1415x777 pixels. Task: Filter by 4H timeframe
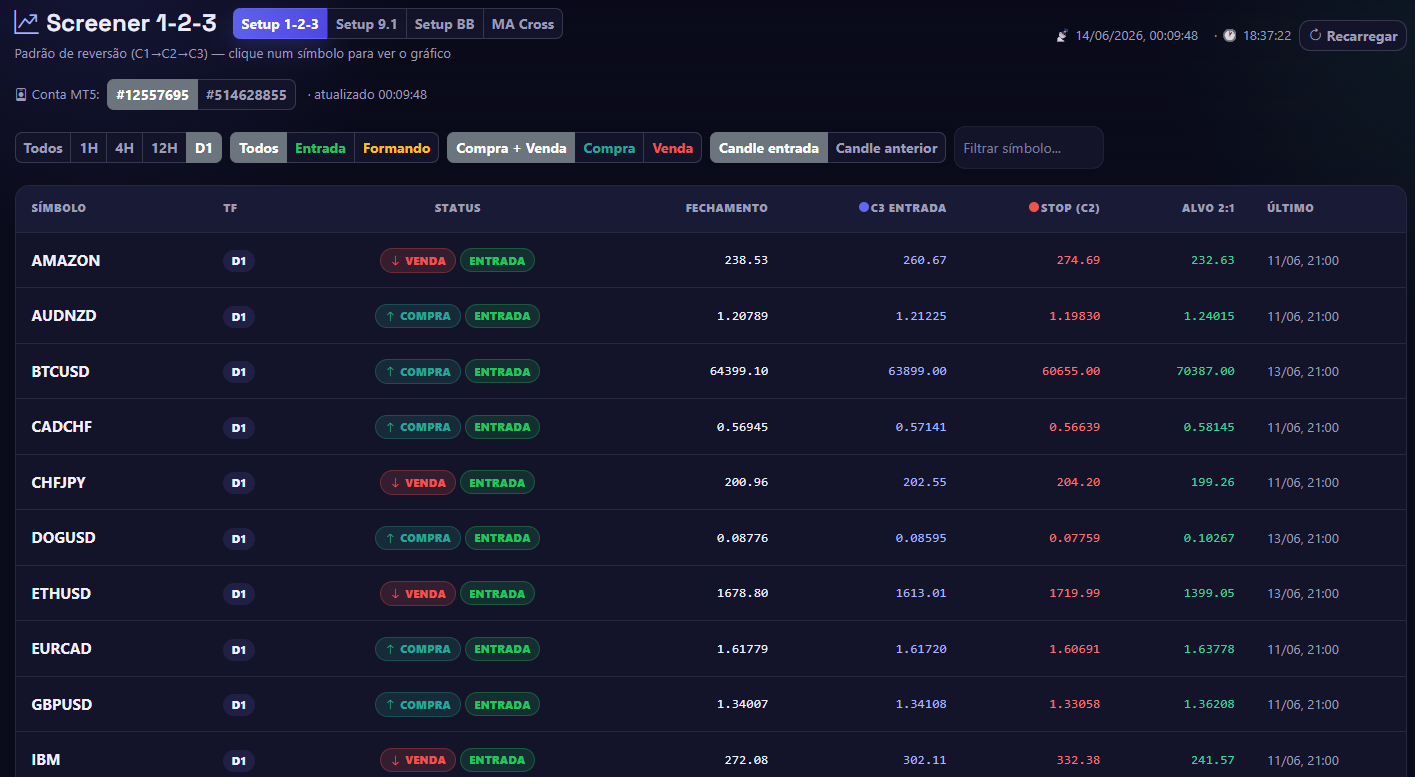click(124, 148)
